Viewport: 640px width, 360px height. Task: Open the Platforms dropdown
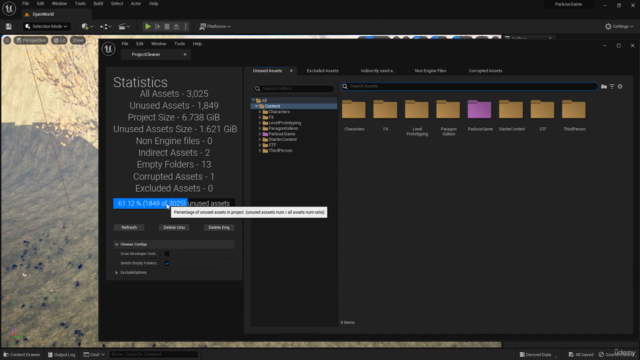point(215,27)
